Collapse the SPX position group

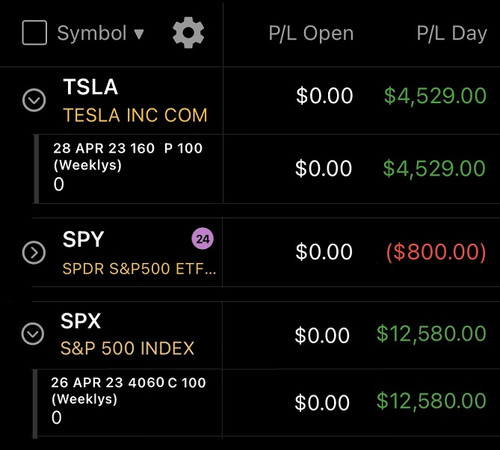[x=33, y=333]
